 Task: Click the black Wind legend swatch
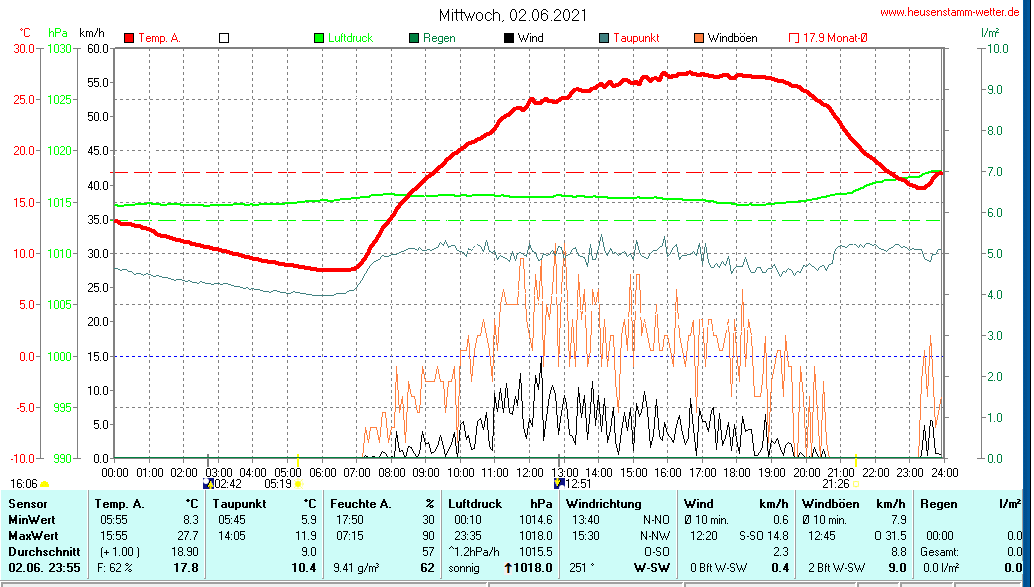[x=509, y=38]
